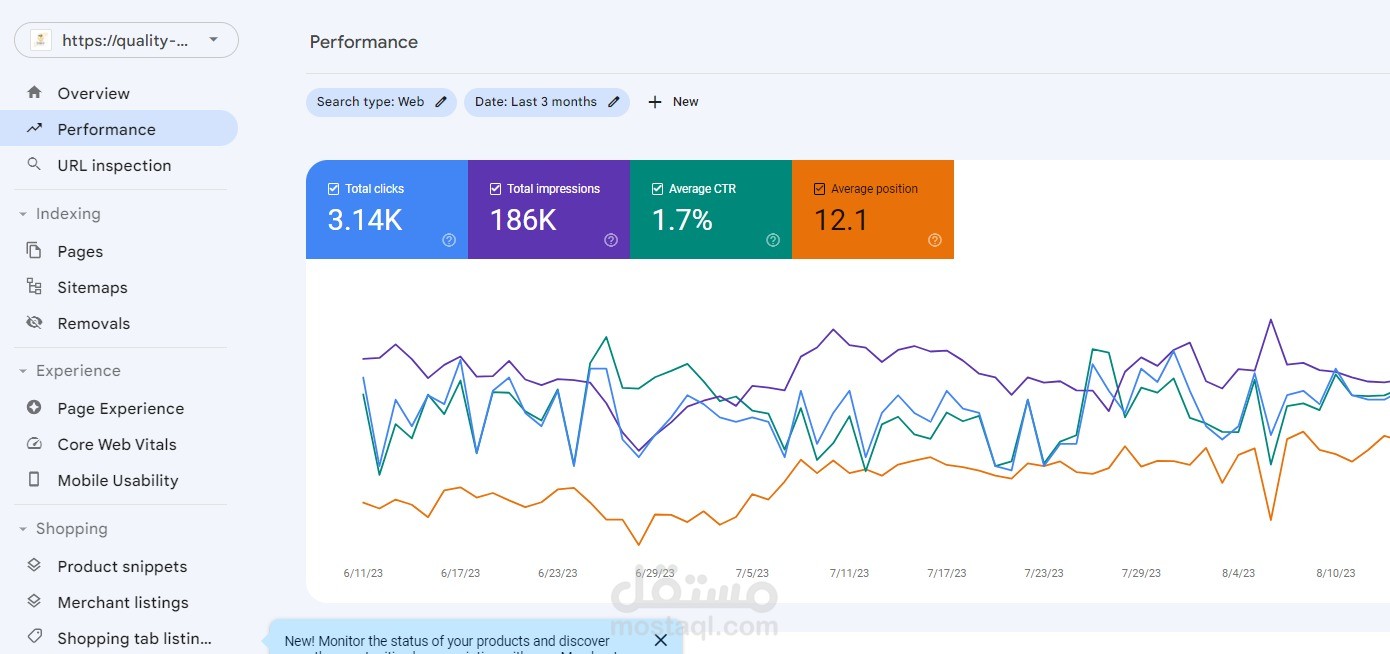This screenshot has width=1390, height=654.
Task: Click the 8/10/23 date label on chart
Action: pyautogui.click(x=1335, y=573)
